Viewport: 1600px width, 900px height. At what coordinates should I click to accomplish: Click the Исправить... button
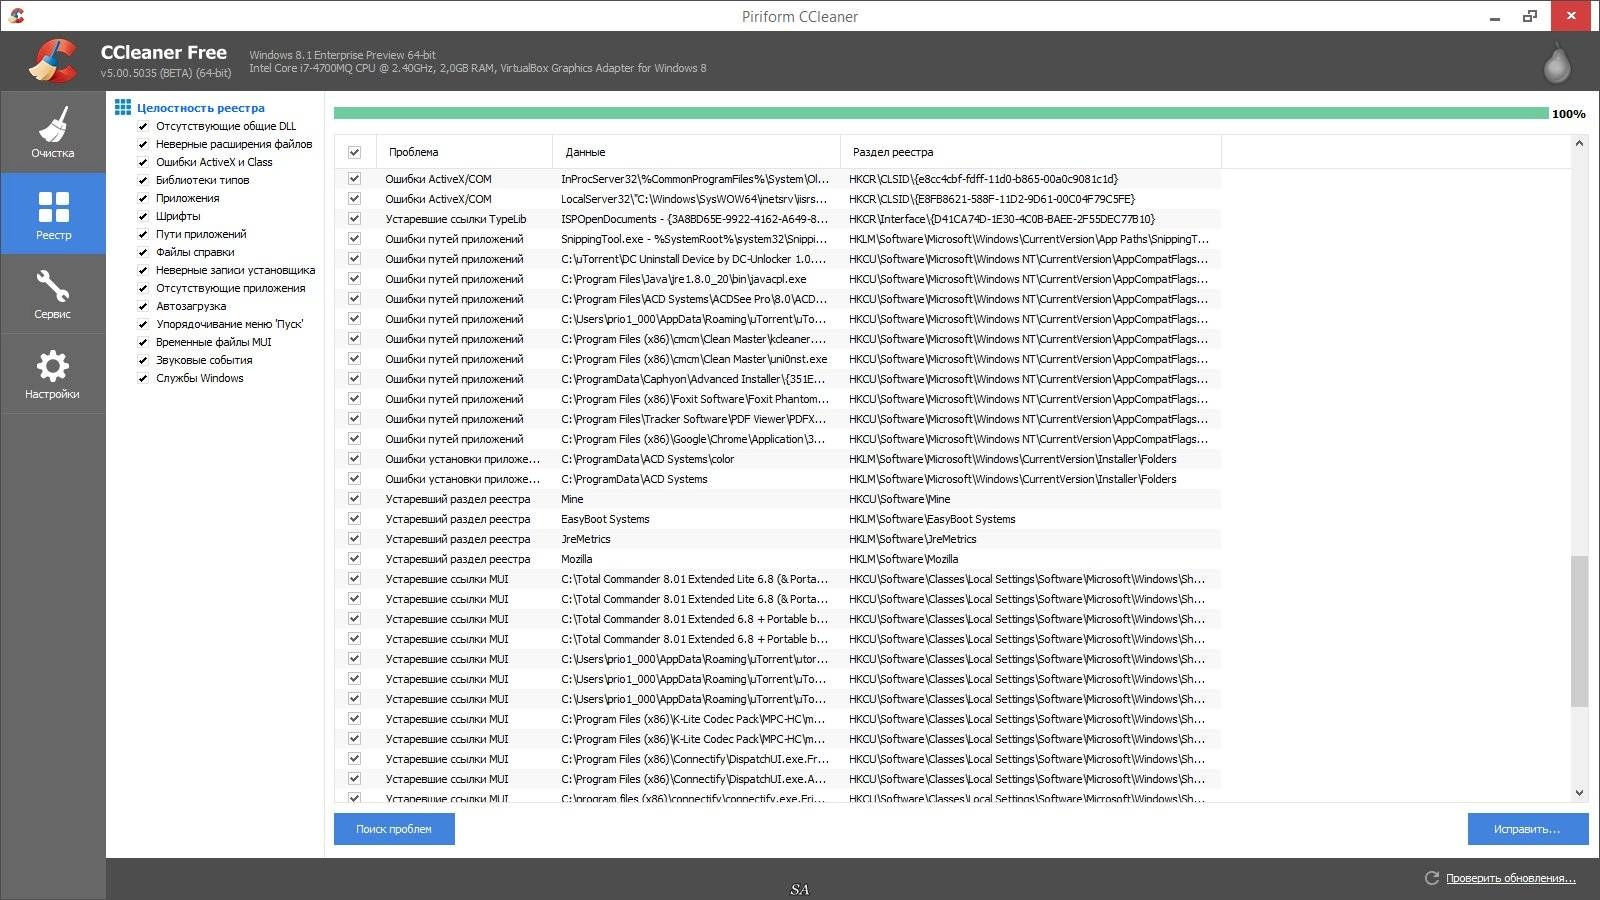click(1527, 829)
